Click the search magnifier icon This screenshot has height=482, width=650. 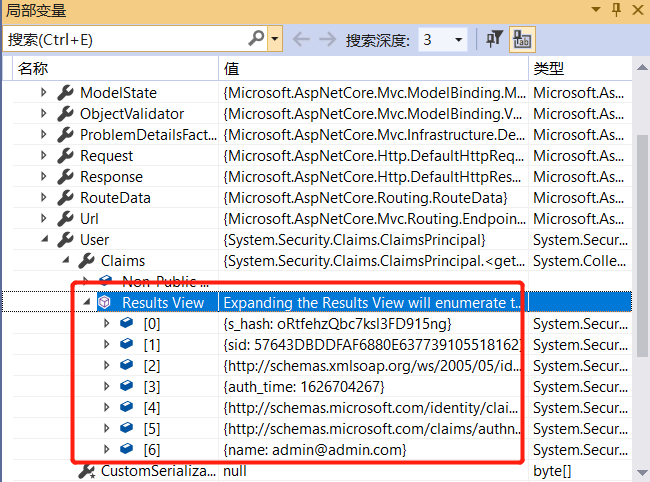pos(256,39)
